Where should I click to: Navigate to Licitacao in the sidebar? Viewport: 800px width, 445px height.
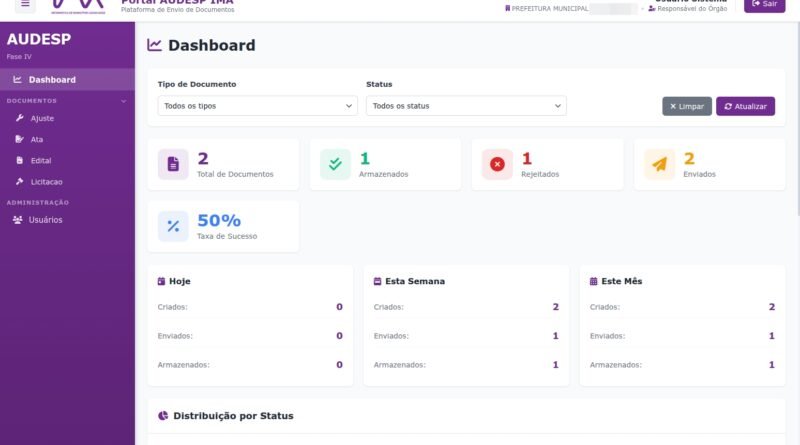[46, 181]
